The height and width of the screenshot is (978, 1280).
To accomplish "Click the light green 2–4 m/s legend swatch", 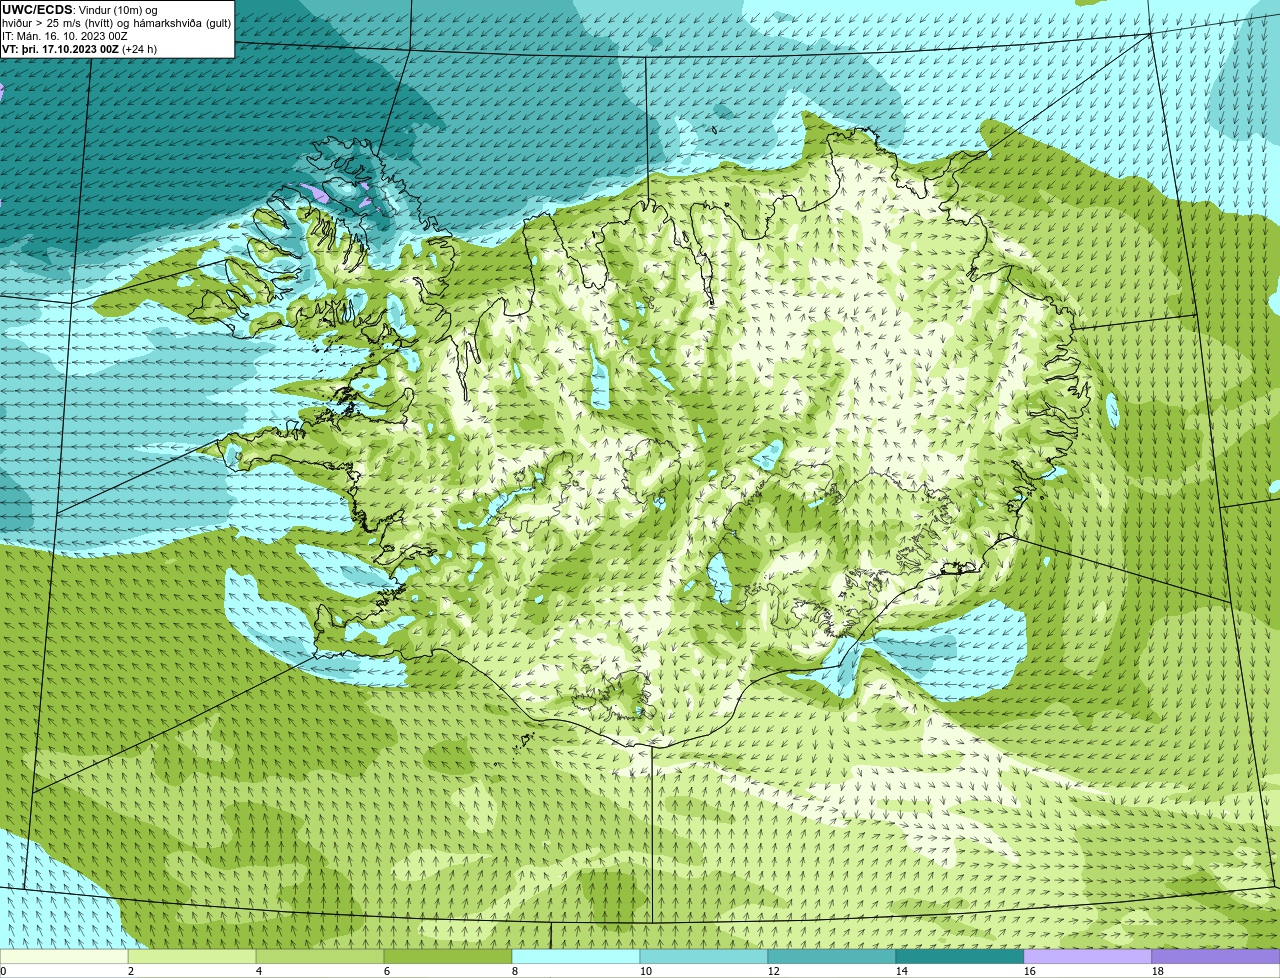I will tap(192, 957).
